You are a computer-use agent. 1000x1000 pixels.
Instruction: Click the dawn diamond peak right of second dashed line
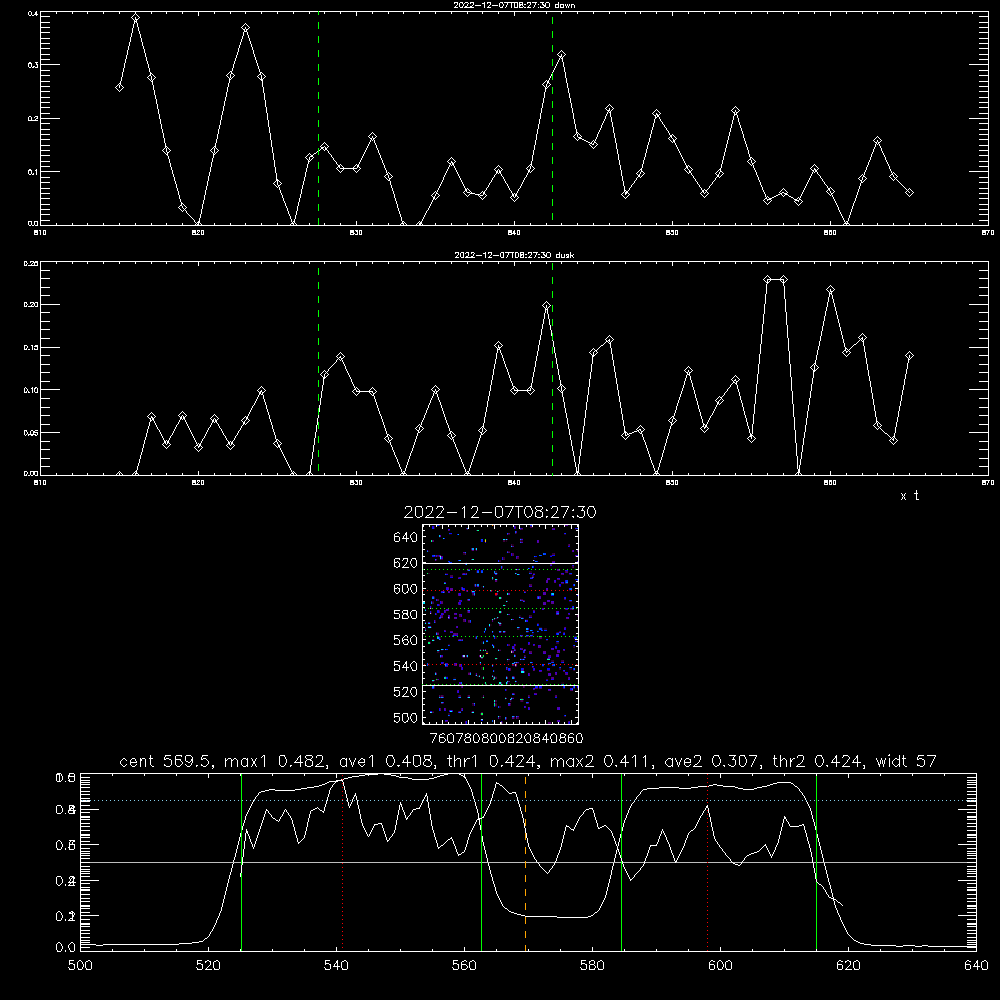click(561, 55)
